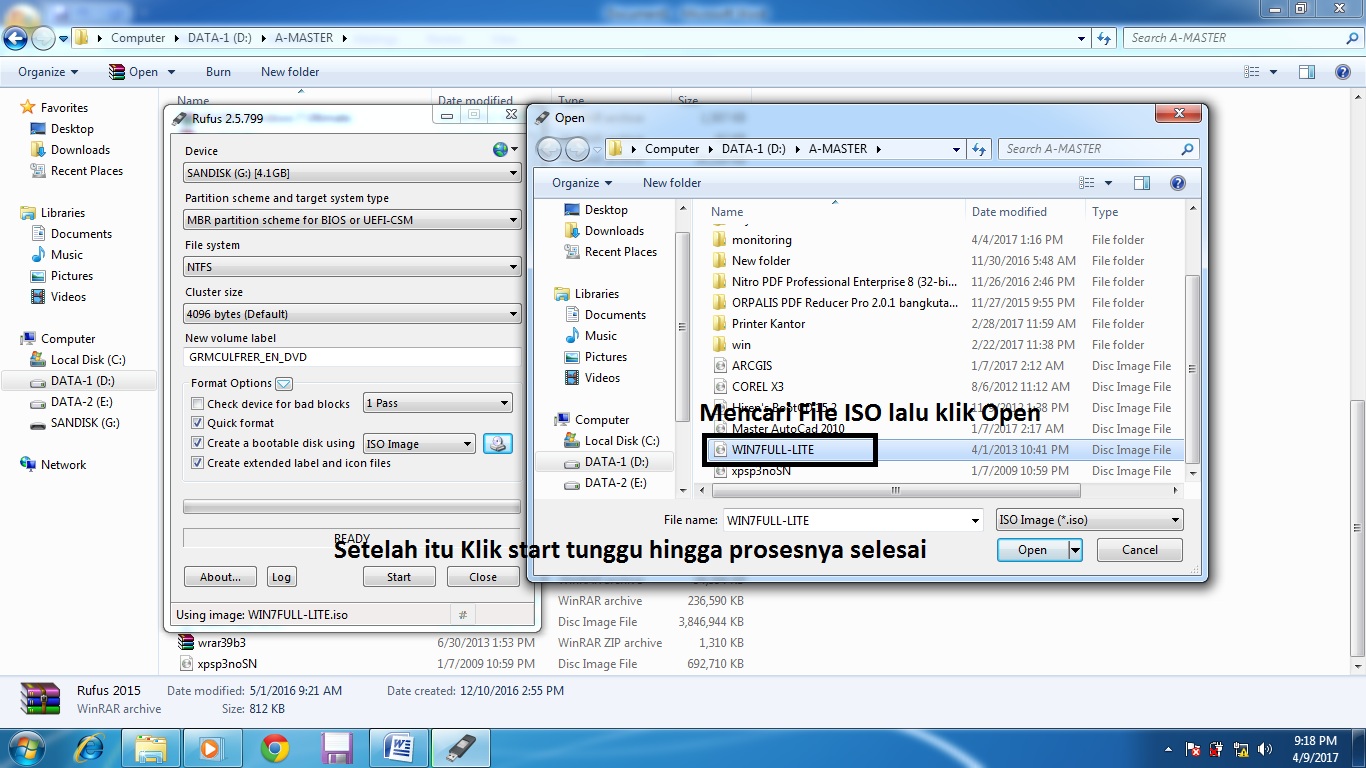Open the Cluster size dropdown

pos(352,314)
